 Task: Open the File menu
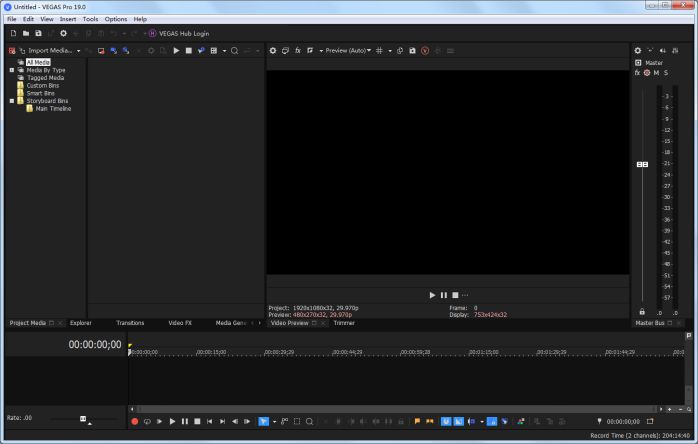click(x=12, y=19)
